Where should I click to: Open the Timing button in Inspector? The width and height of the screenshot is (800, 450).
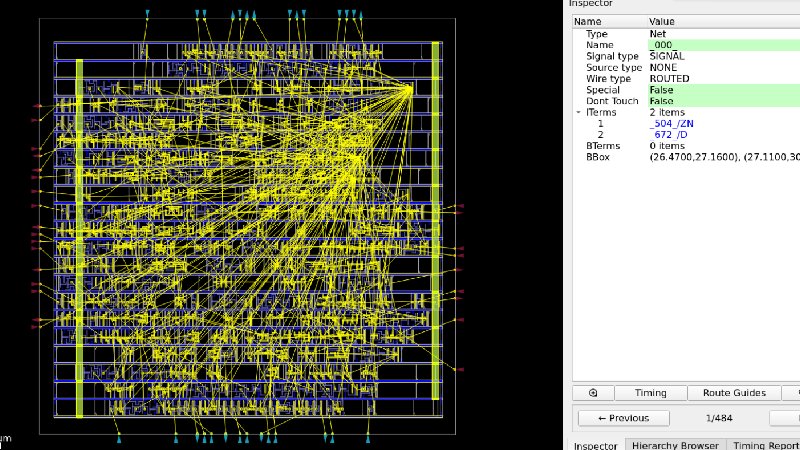[651, 393]
